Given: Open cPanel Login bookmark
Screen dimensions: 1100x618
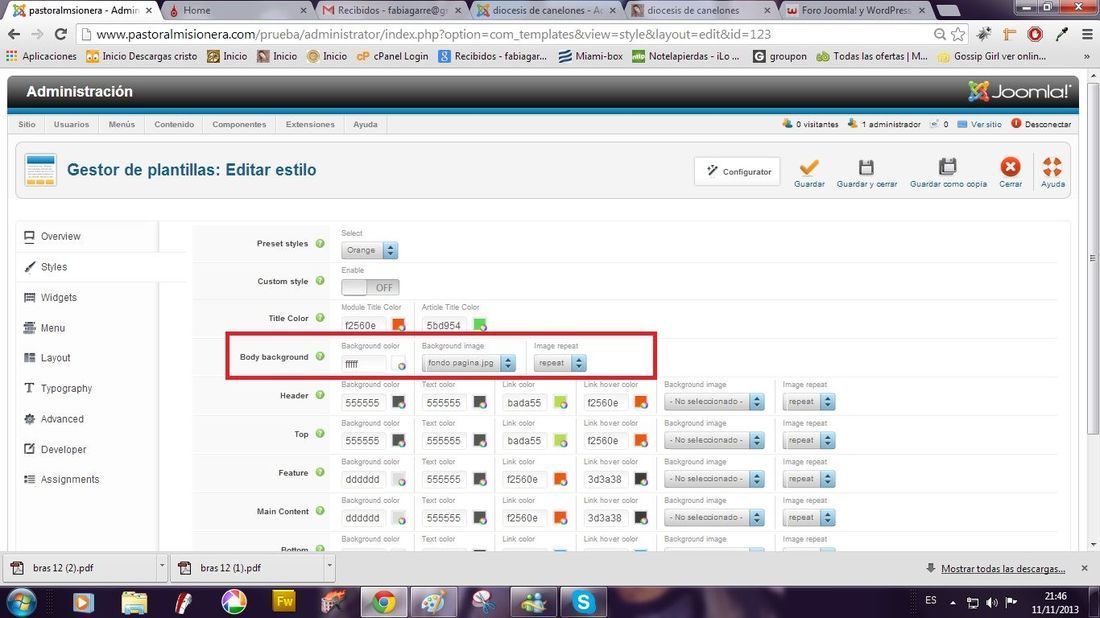Looking at the screenshot, I should pos(392,56).
